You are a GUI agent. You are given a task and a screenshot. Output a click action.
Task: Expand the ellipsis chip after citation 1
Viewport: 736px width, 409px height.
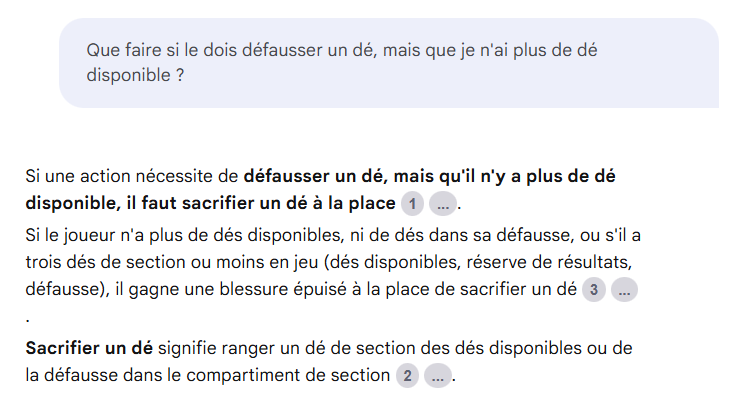click(x=443, y=204)
